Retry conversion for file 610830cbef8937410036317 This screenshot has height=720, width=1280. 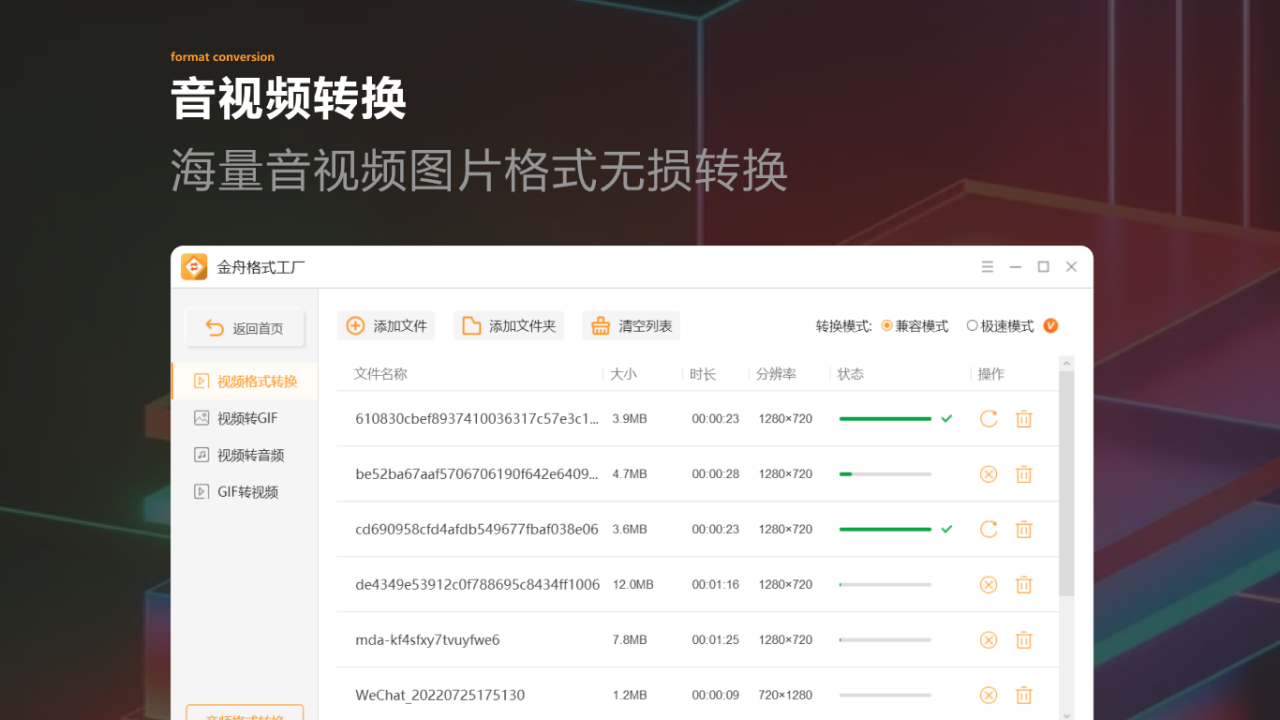point(988,418)
